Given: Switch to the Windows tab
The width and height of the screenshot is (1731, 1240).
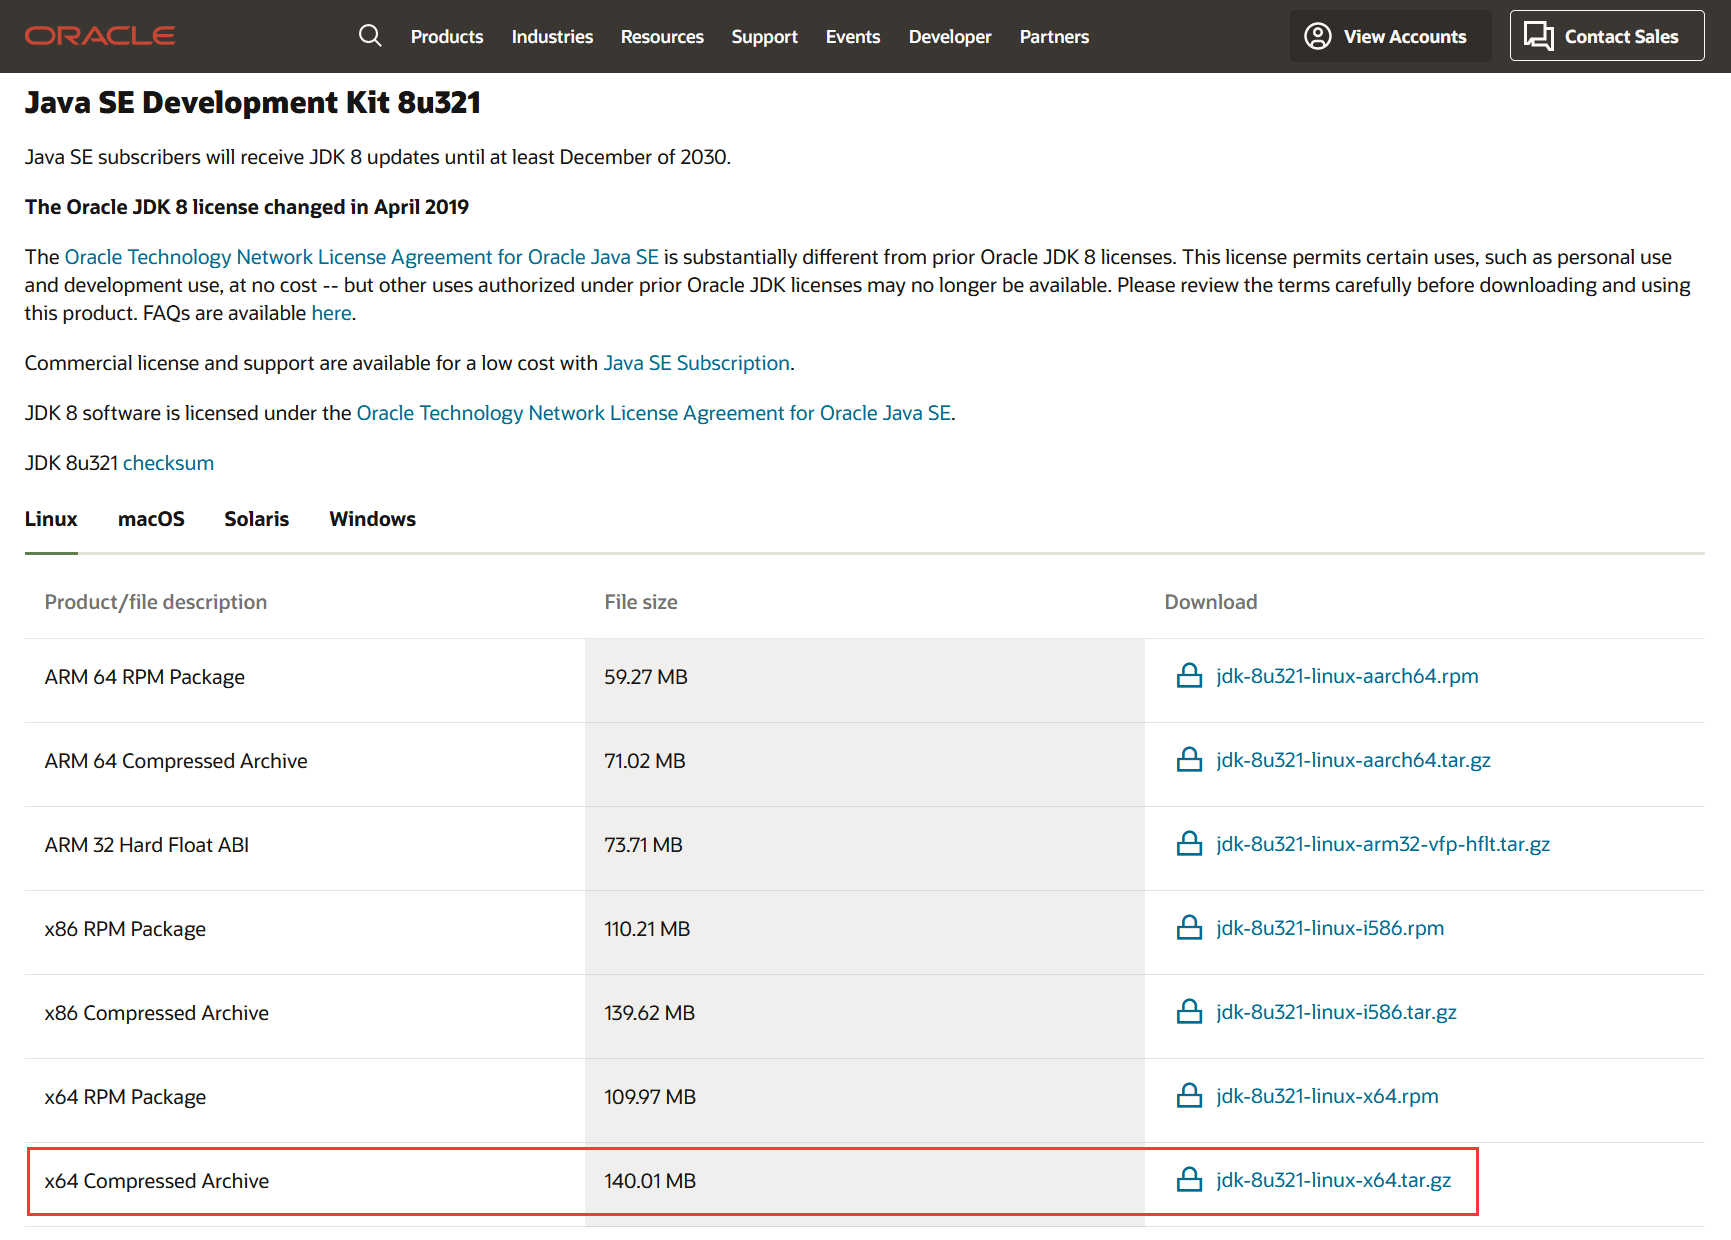Looking at the screenshot, I should tap(372, 519).
